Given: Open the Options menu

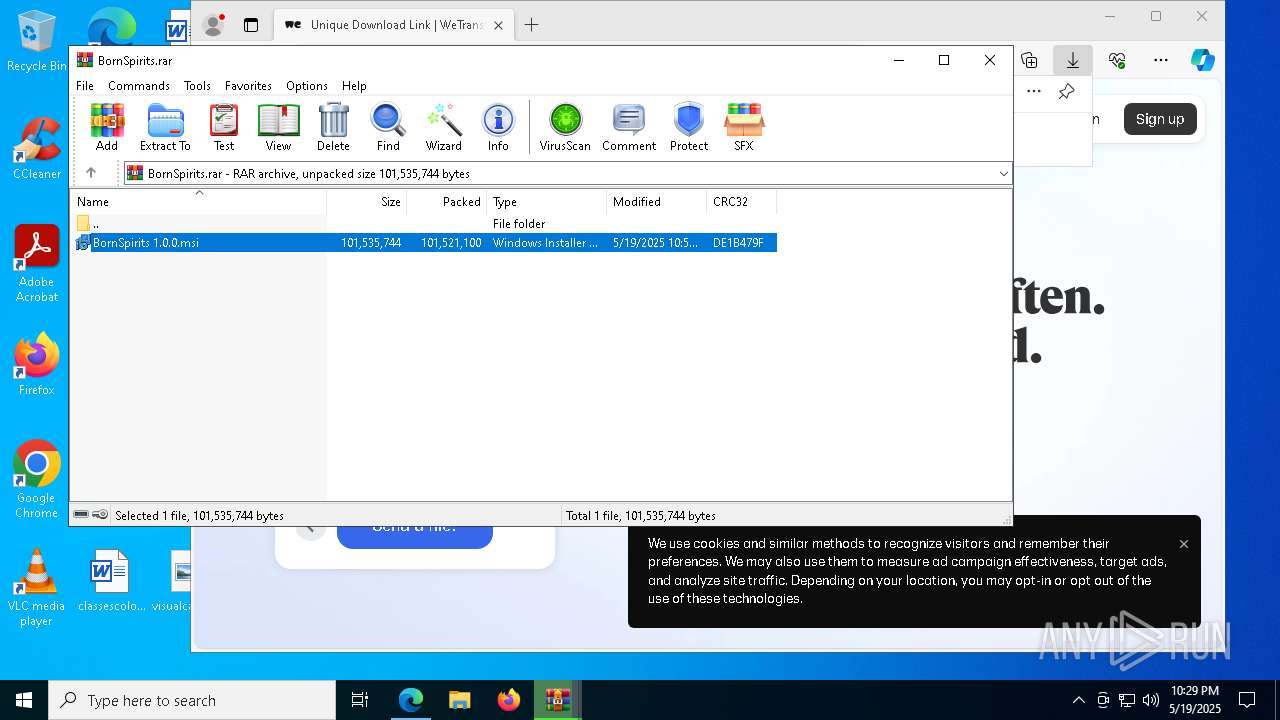Looking at the screenshot, I should coord(307,86).
